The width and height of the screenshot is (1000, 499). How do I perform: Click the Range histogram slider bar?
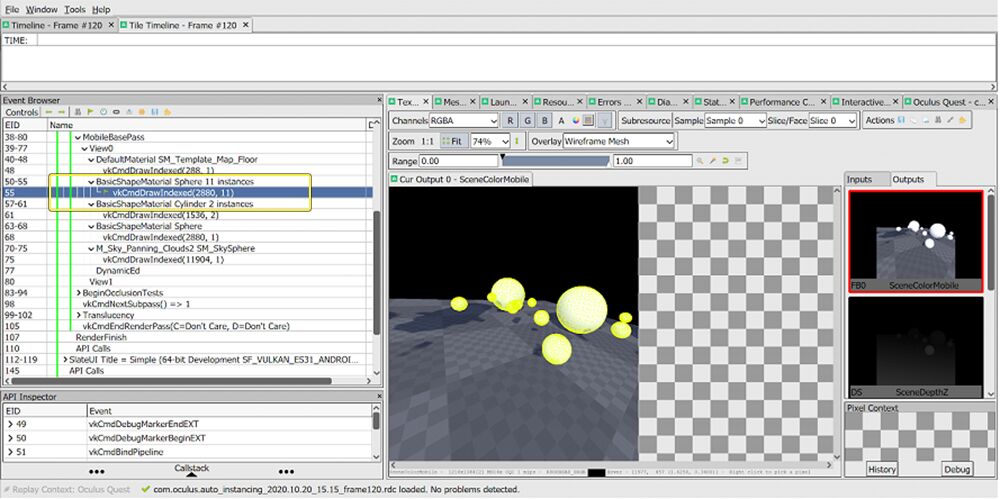554,161
